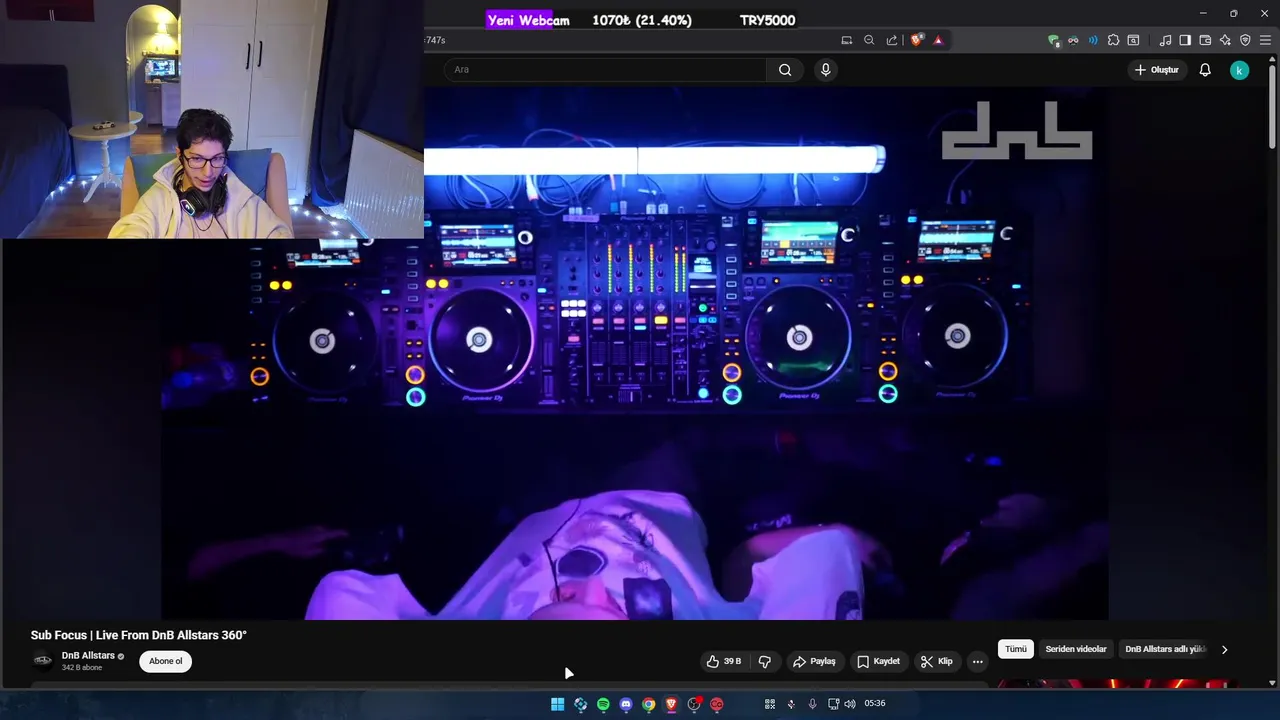Open the browser extensions puzzle icon

coord(1113,40)
